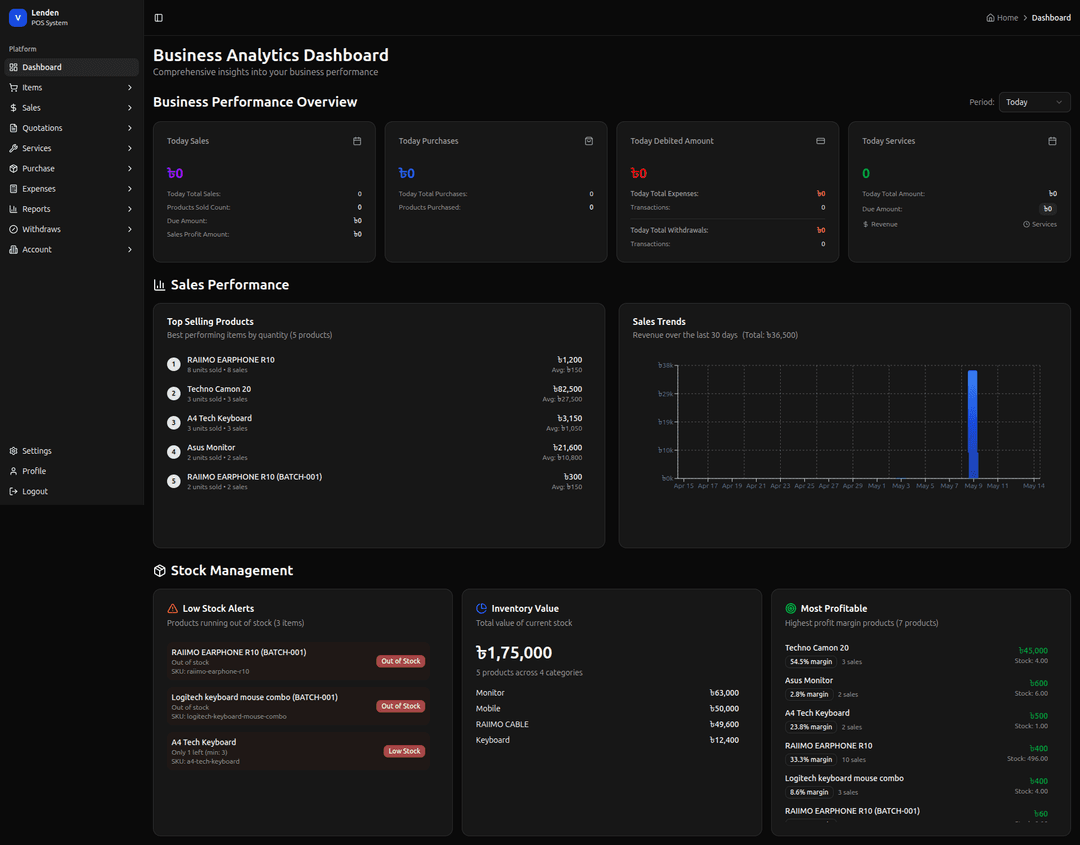Expand the Purchase submenu chevron
The image size is (1080, 845).
[129, 168]
